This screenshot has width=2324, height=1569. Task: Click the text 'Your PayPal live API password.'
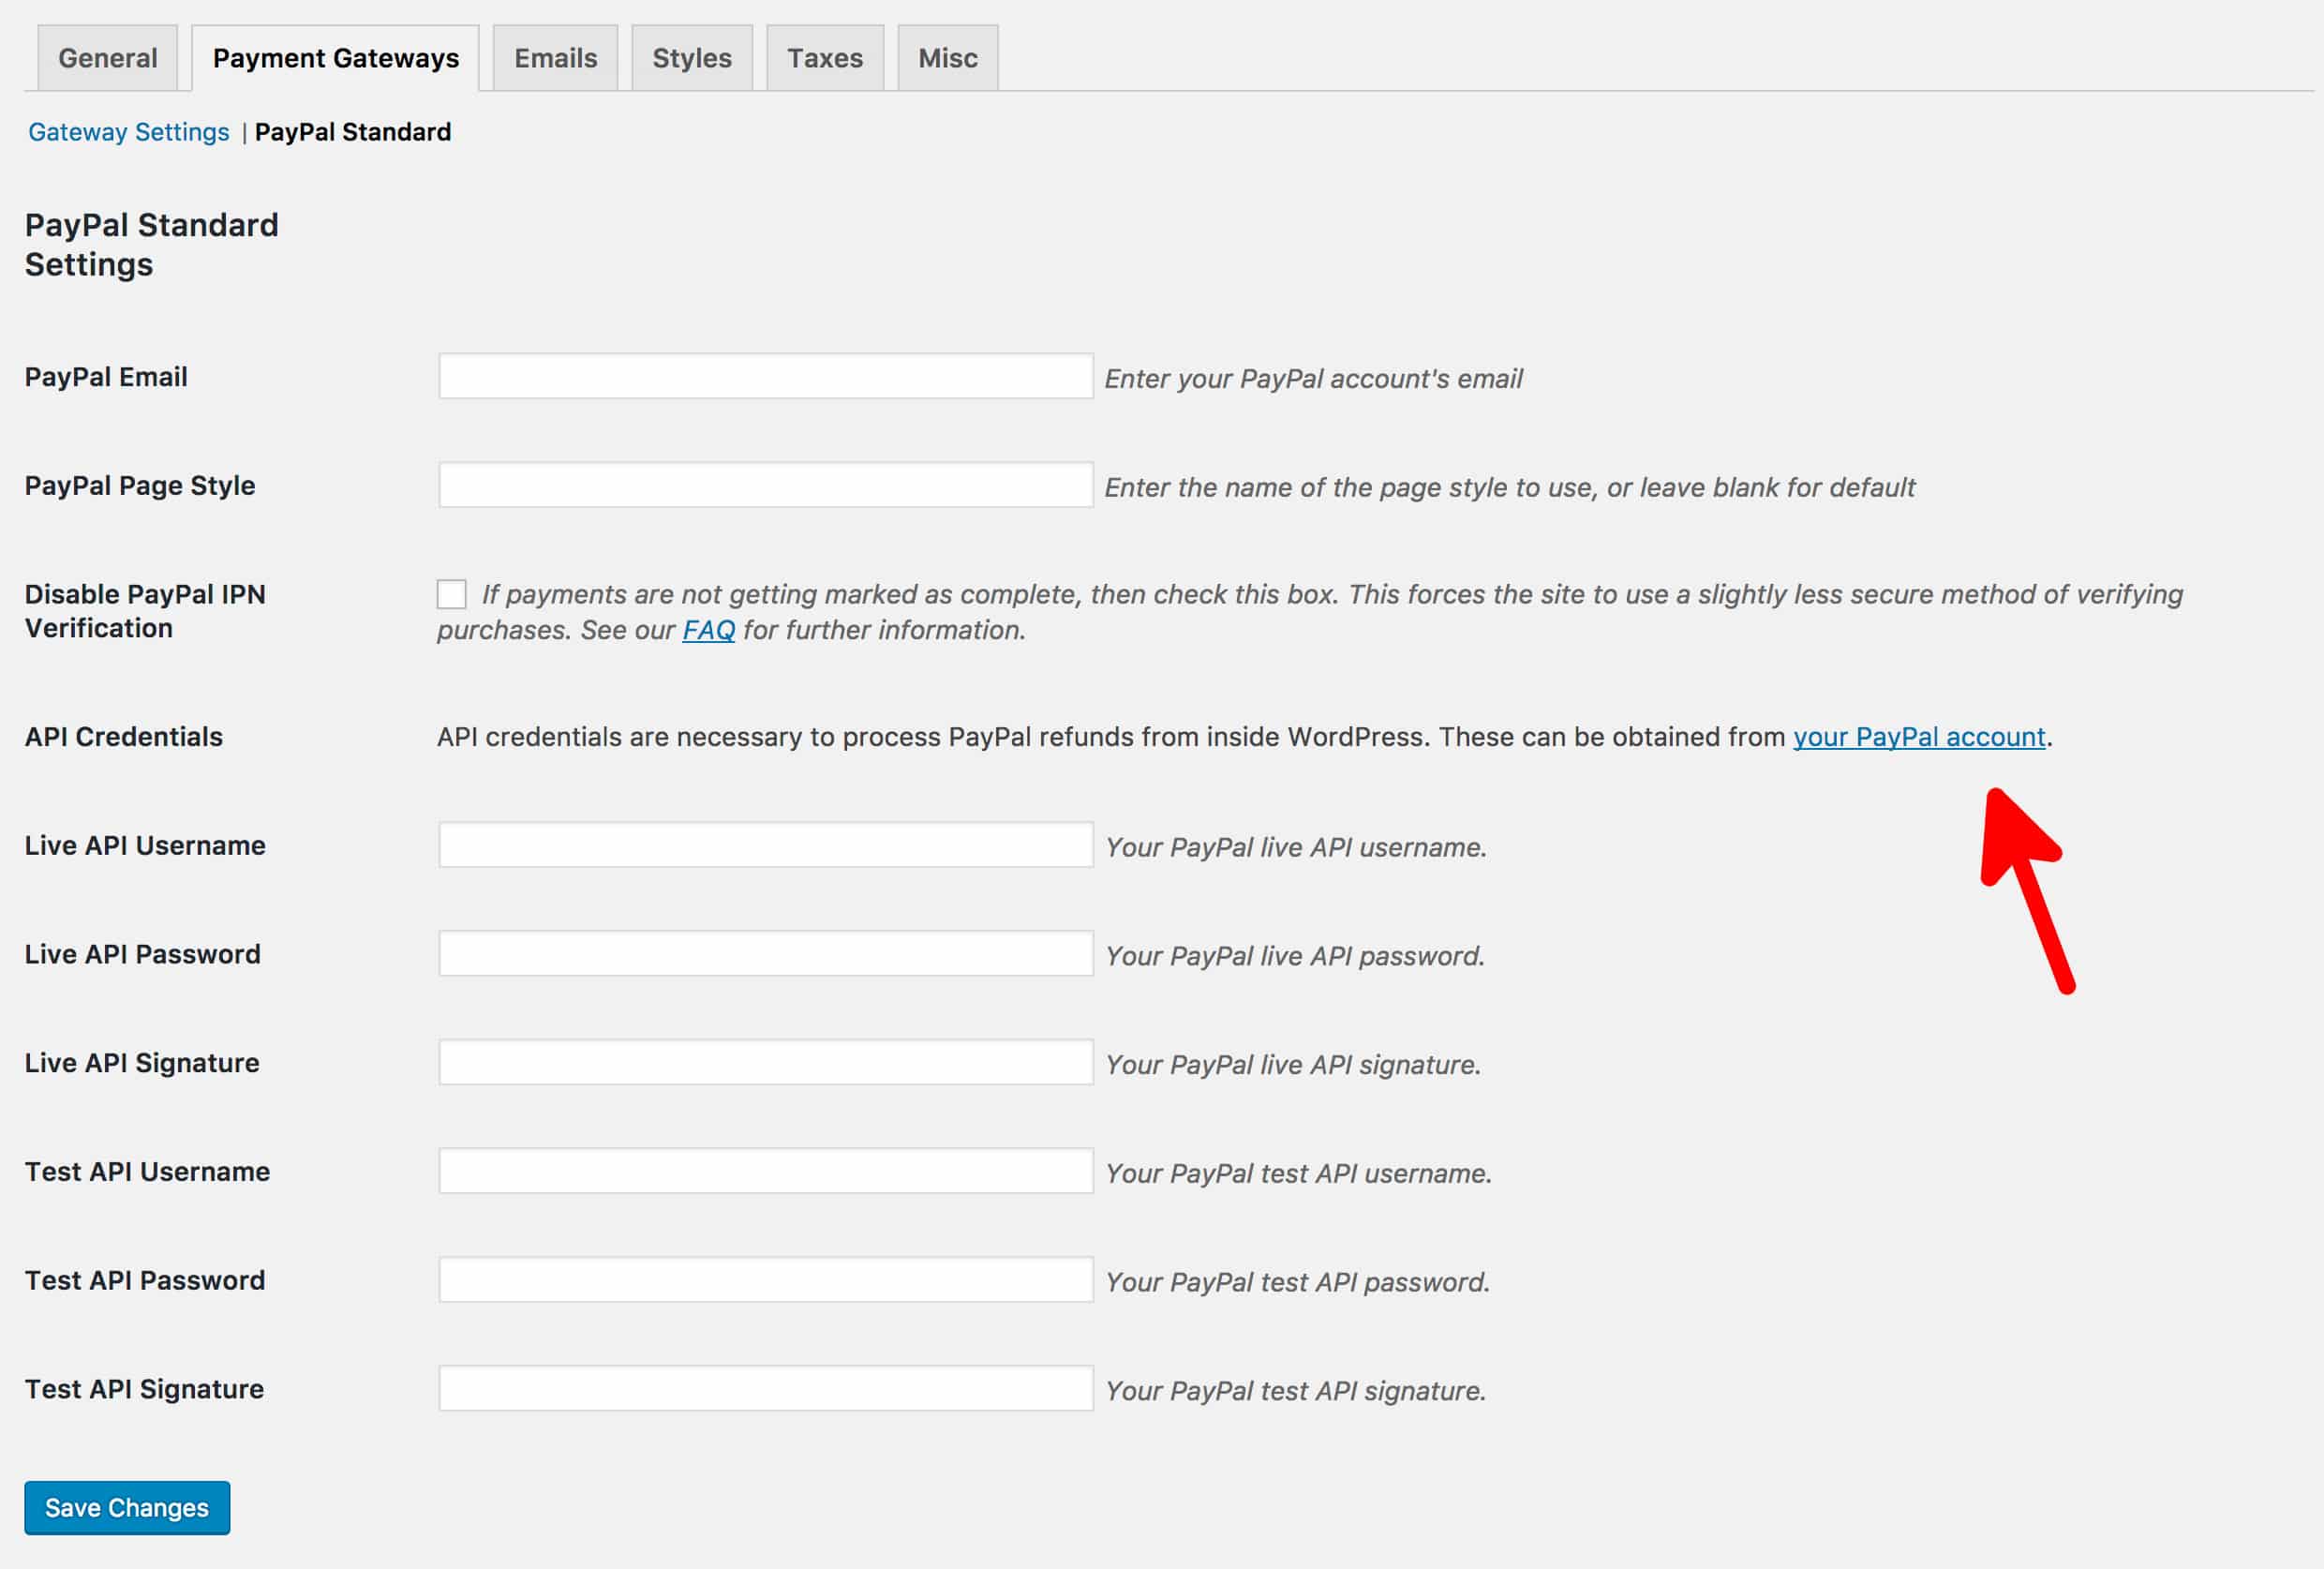point(1295,956)
